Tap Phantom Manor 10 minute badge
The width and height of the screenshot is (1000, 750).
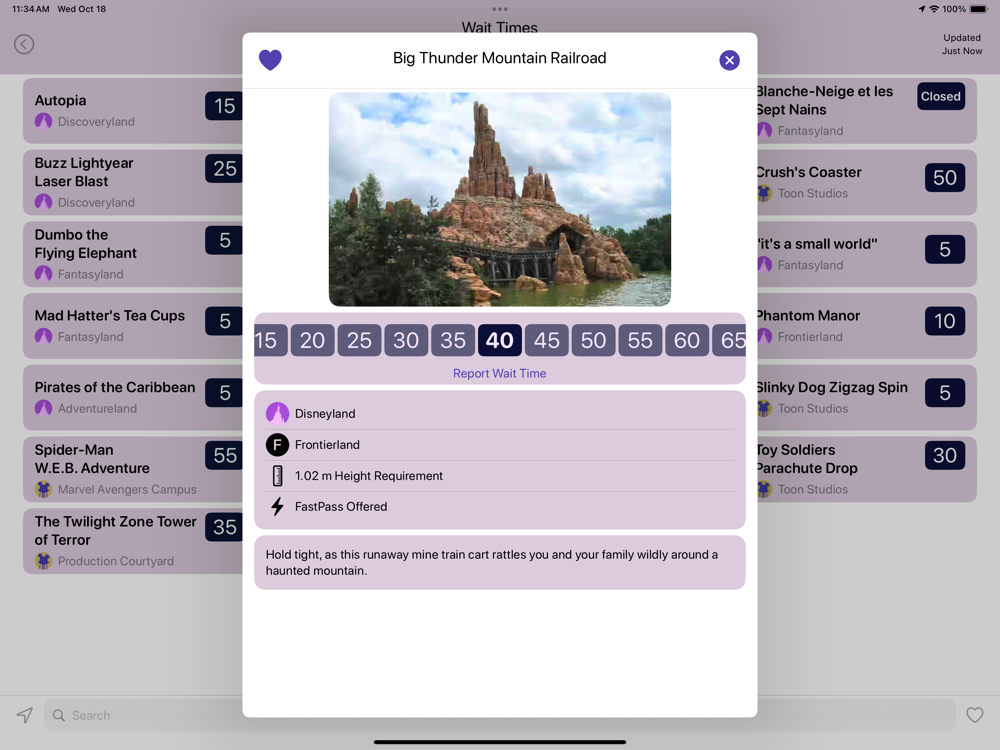pos(945,321)
